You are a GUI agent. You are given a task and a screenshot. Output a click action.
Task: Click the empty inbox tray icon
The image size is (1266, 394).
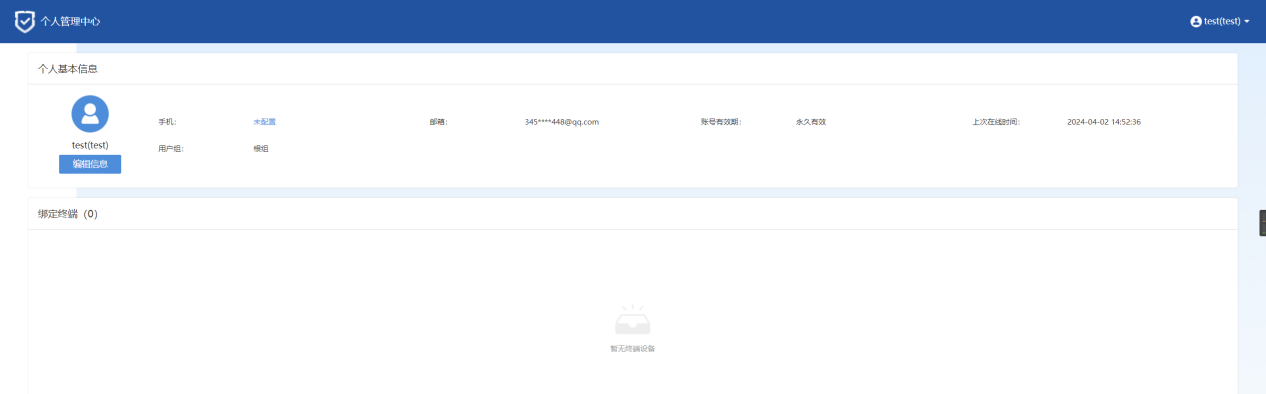click(x=632, y=321)
